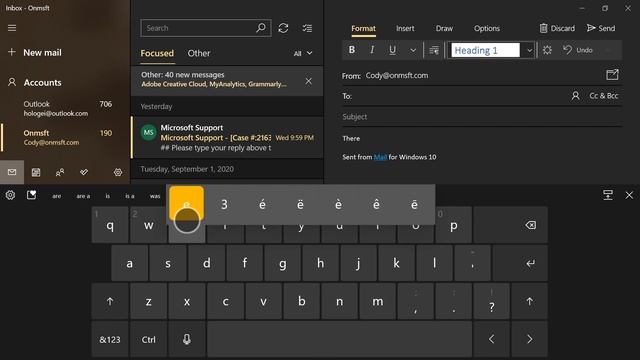Toggle Underline formatting
This screenshot has width=640, height=360.
[392, 50]
